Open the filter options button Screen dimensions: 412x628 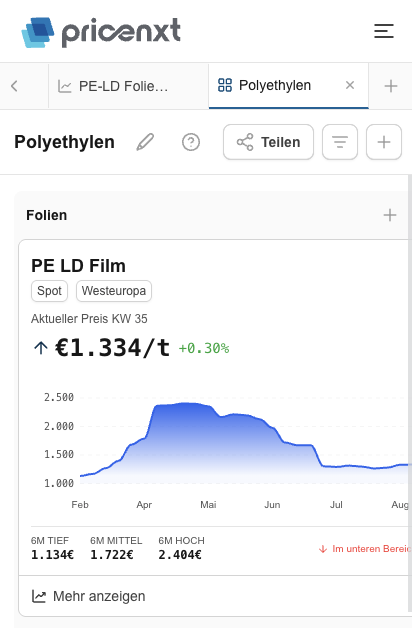click(340, 142)
